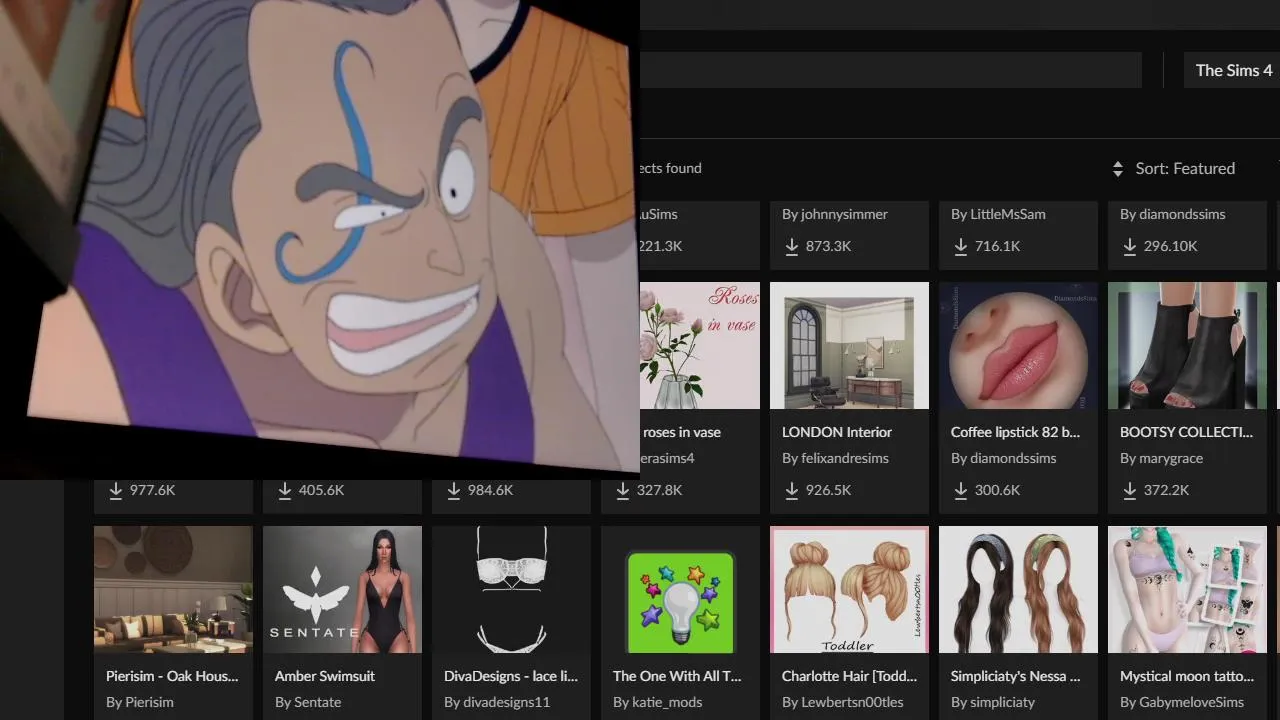Open the DivaDesigns lace lingerie thumbnail
Viewport: 1280px width, 720px height.
pyautogui.click(x=511, y=589)
